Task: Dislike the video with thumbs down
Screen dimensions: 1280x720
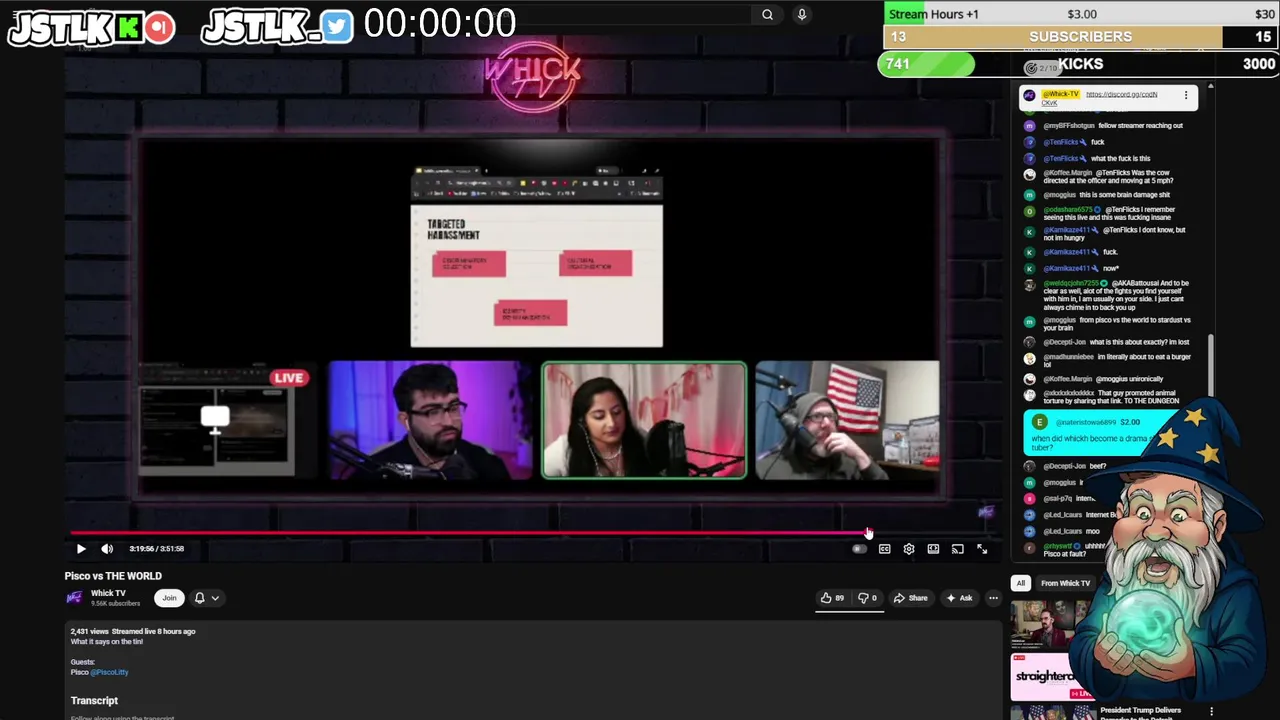Action: (868, 598)
